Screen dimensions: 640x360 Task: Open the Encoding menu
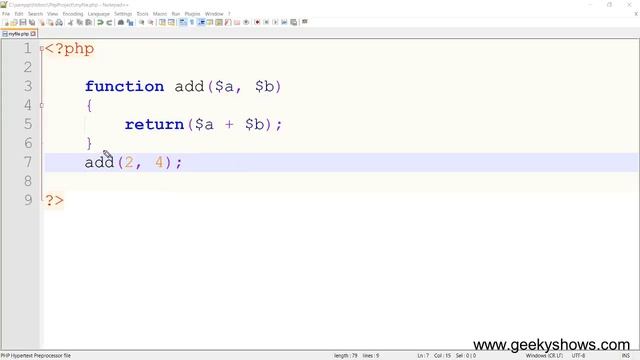pyautogui.click(x=73, y=14)
